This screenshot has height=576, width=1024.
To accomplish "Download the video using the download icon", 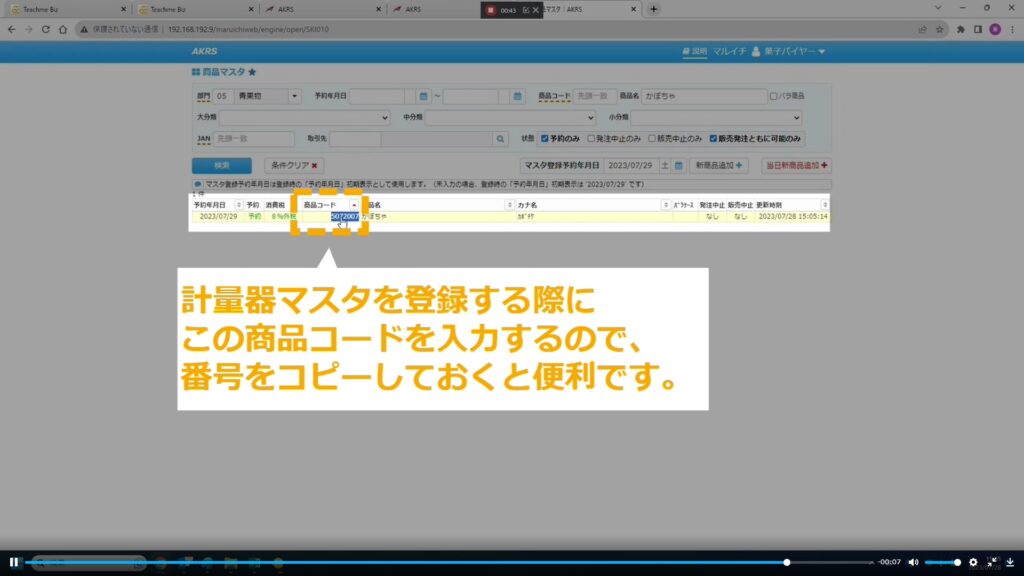I will [x=1010, y=562].
